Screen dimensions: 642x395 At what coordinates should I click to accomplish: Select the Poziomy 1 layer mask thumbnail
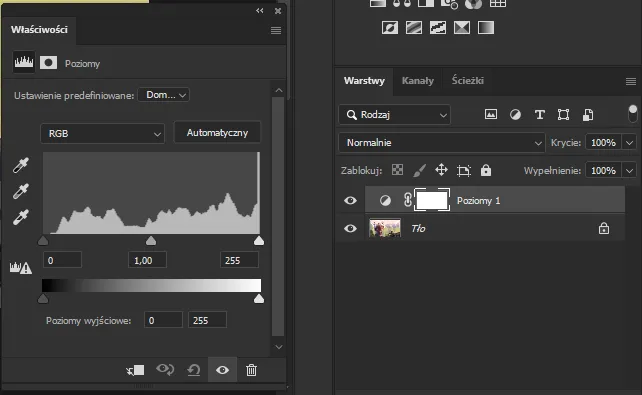click(x=432, y=200)
